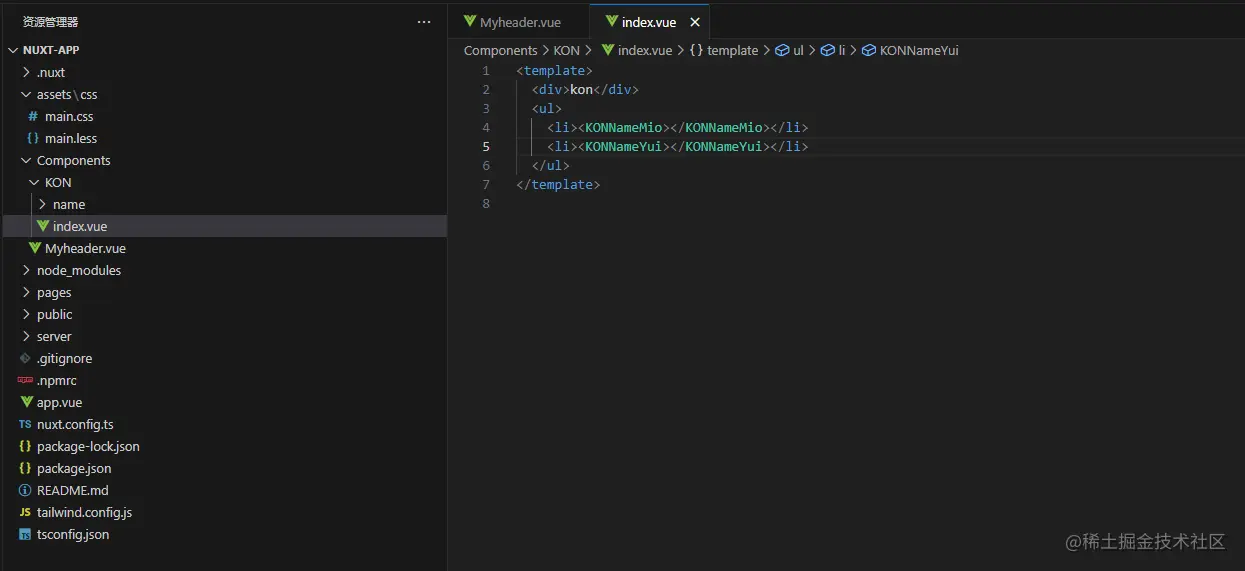
Task: Open package.json file
Action: point(74,468)
